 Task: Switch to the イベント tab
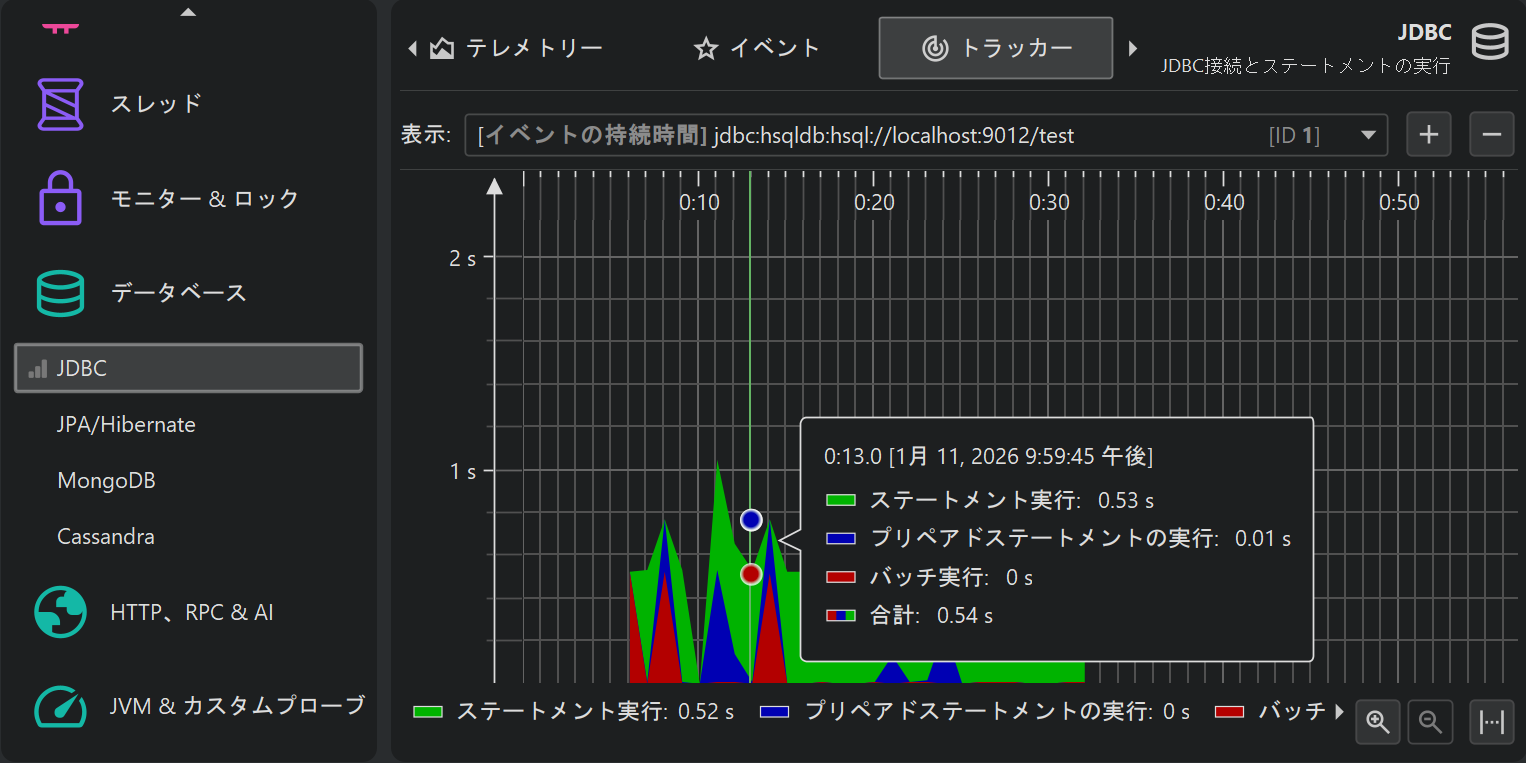click(757, 48)
